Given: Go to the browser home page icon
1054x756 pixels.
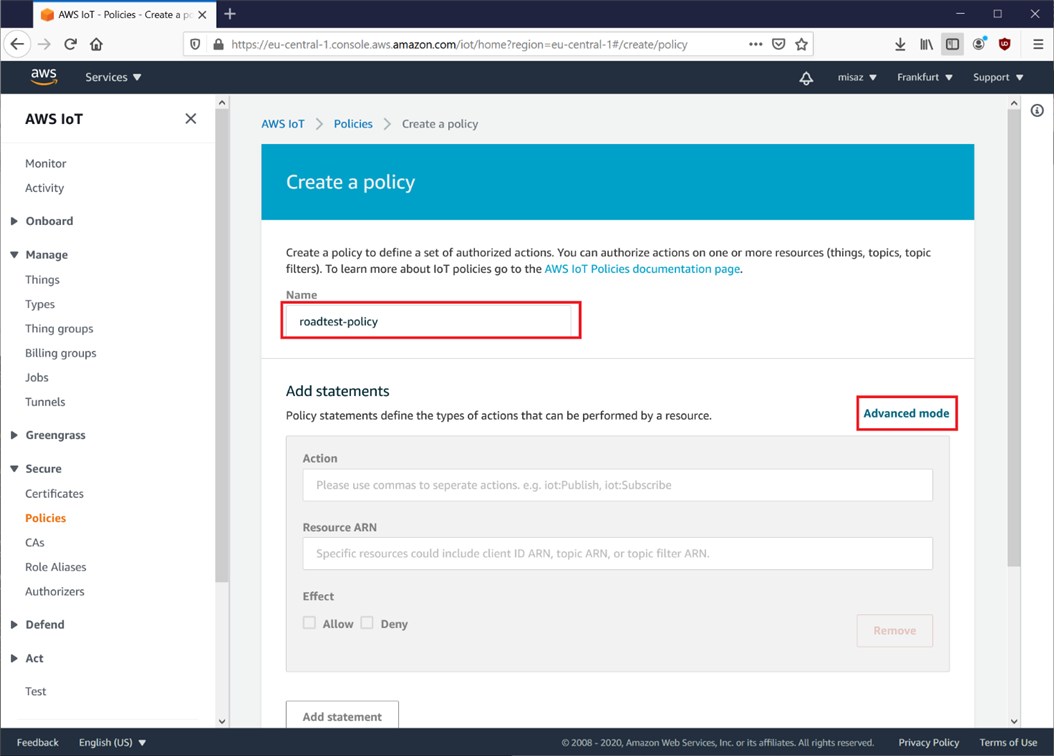Looking at the screenshot, I should (96, 44).
